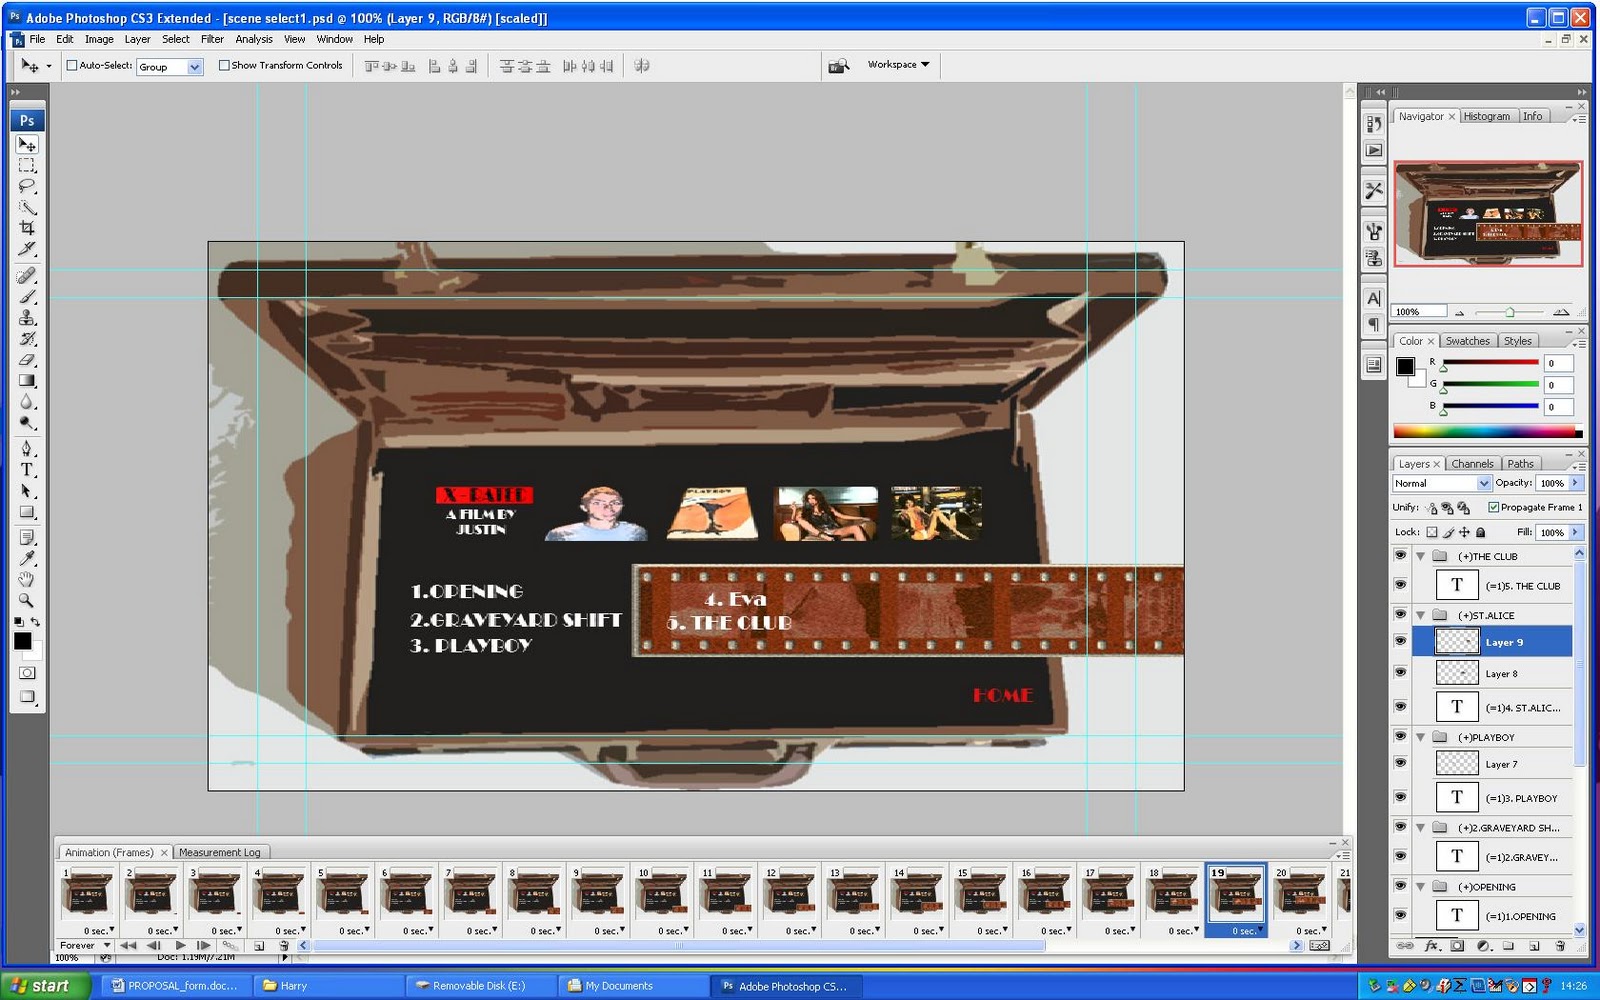Select the Crop tool
Viewport: 1600px width, 1000px height.
click(27, 228)
